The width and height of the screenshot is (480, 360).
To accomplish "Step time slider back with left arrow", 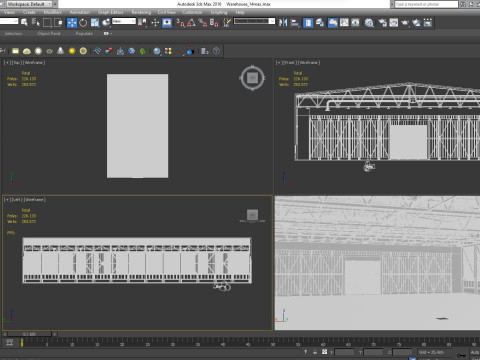I will tap(5, 334).
